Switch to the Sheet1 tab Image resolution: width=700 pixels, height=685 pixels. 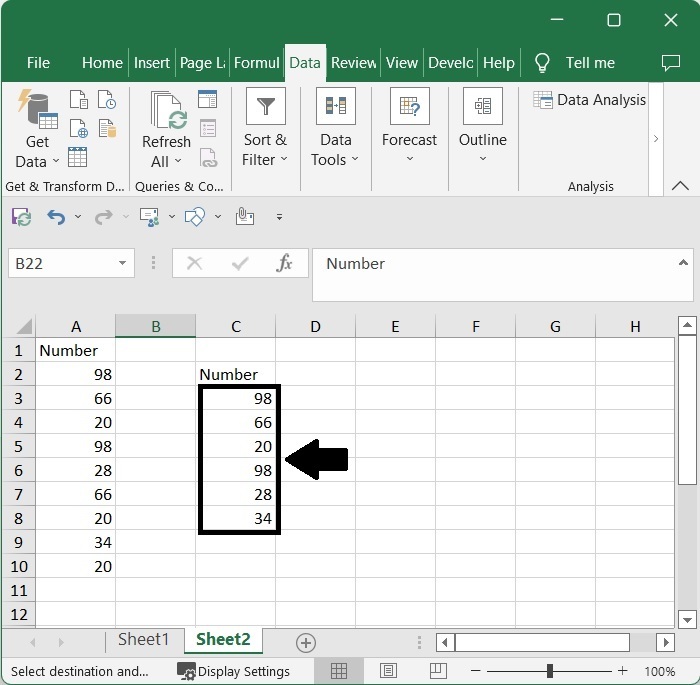pos(144,640)
